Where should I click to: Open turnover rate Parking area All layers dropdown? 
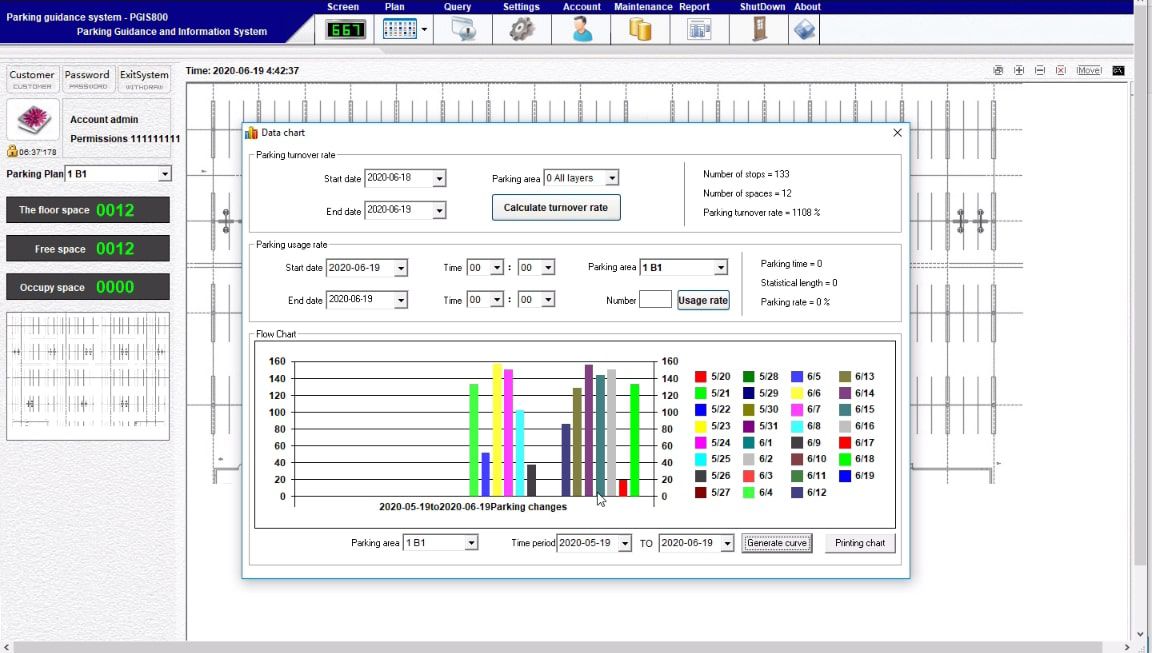(x=612, y=178)
